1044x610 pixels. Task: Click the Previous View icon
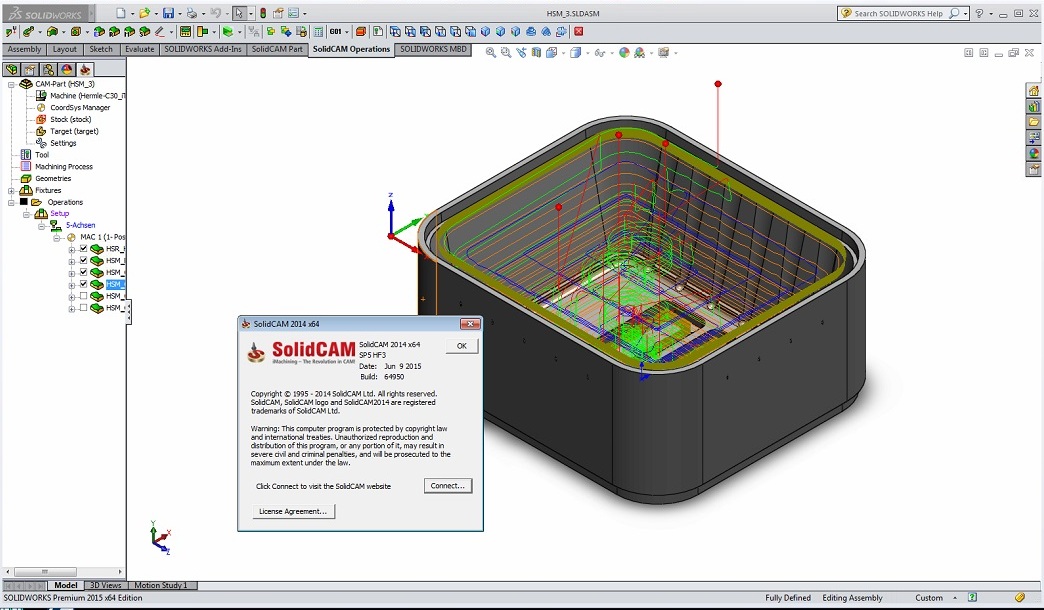click(x=521, y=53)
